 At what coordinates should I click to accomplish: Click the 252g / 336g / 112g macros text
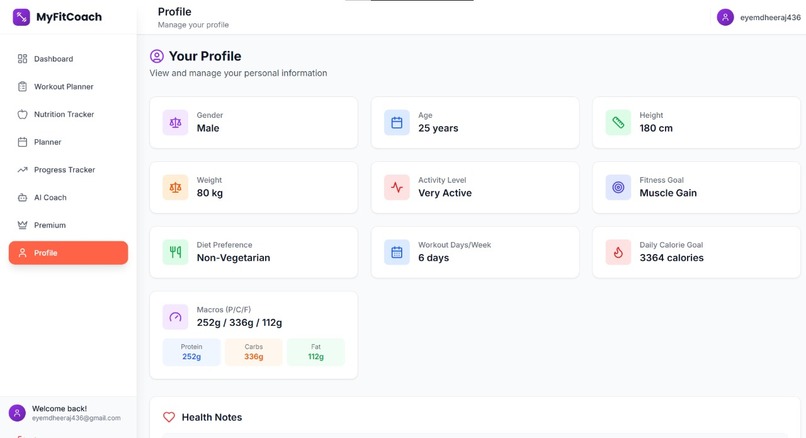240,322
